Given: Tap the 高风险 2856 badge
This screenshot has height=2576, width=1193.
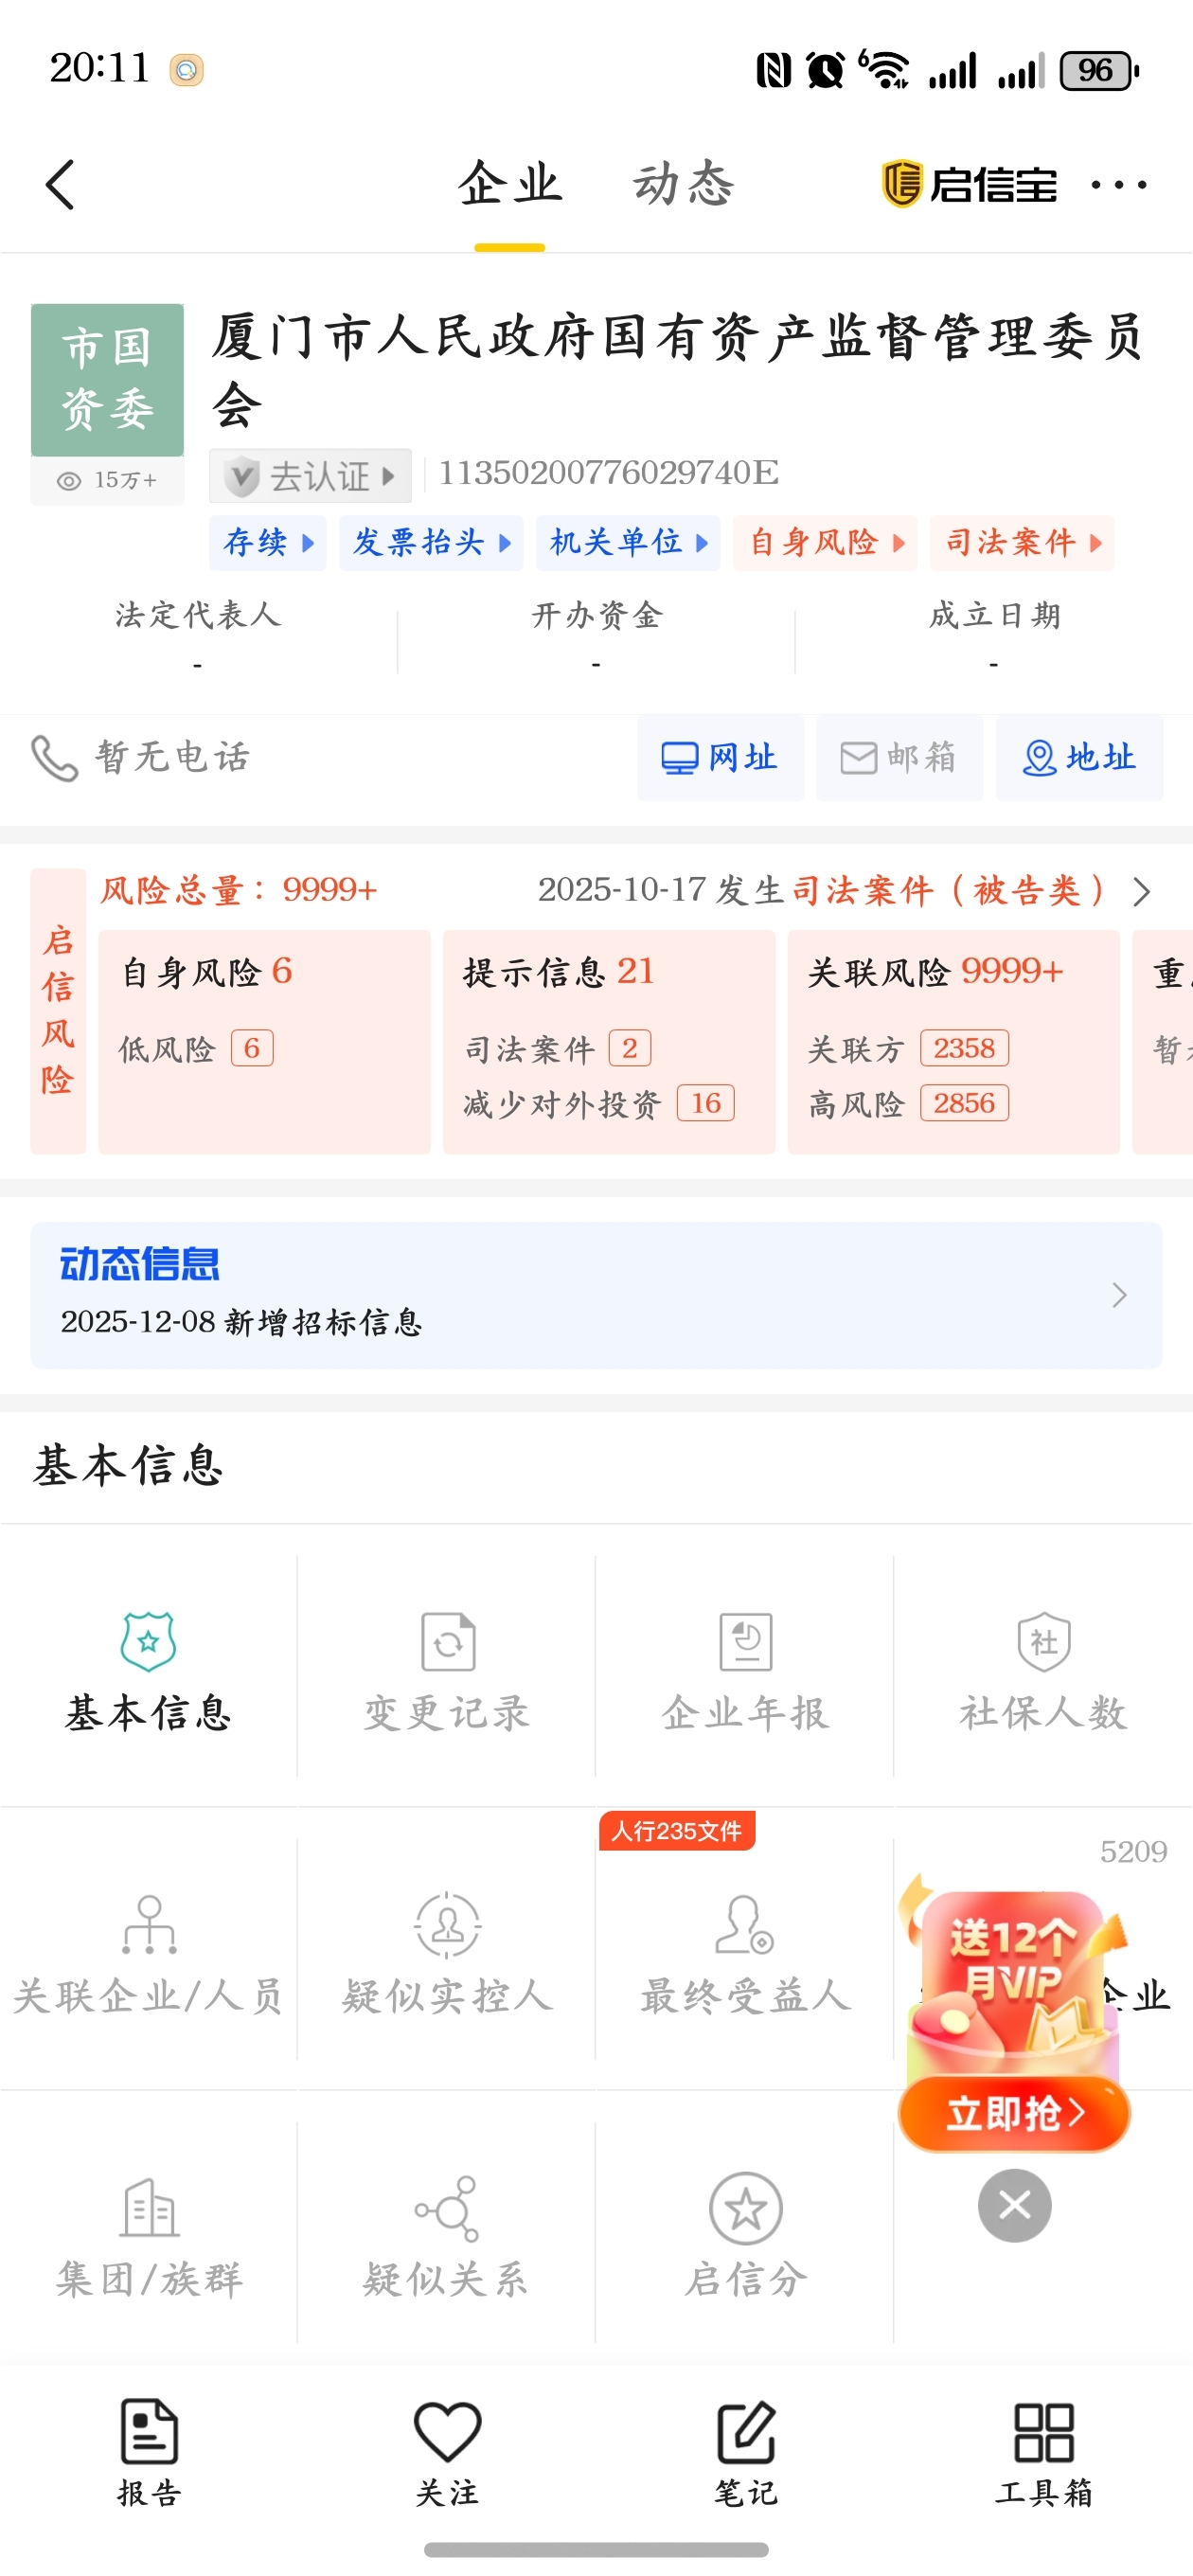Looking at the screenshot, I should (964, 1103).
